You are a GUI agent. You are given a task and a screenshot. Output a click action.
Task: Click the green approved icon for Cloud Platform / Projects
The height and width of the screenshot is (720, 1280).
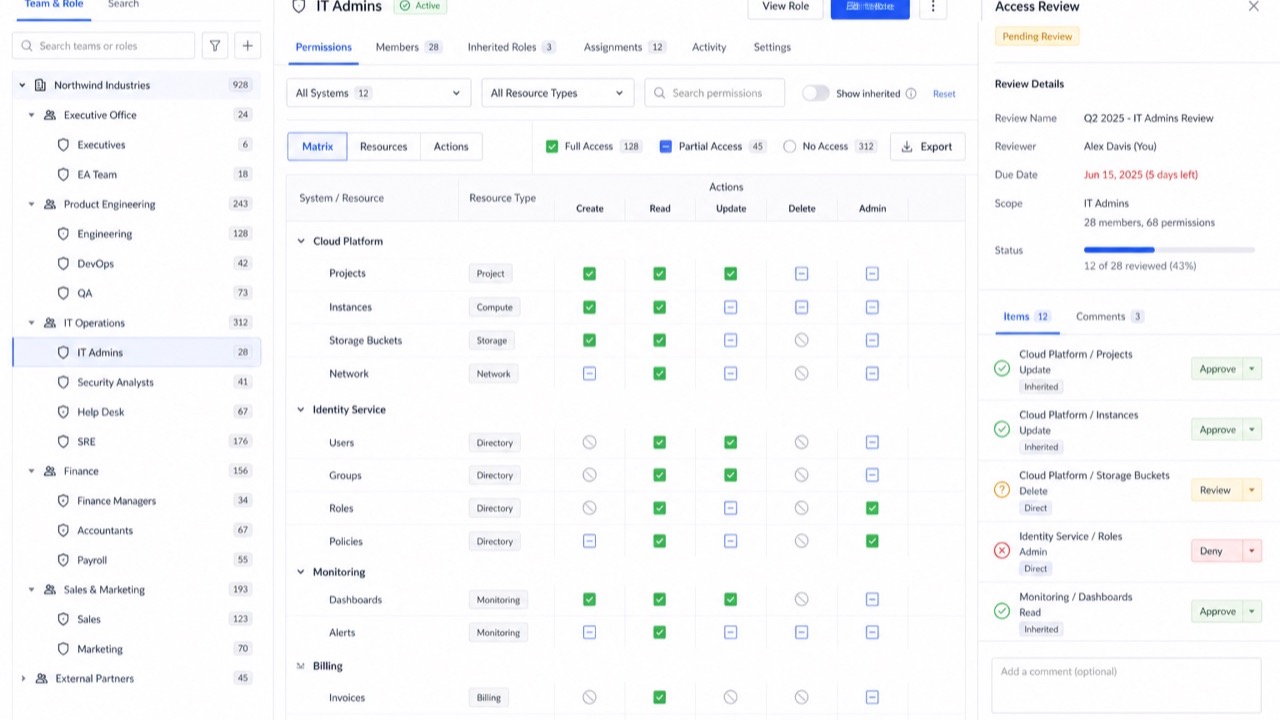coord(1002,369)
